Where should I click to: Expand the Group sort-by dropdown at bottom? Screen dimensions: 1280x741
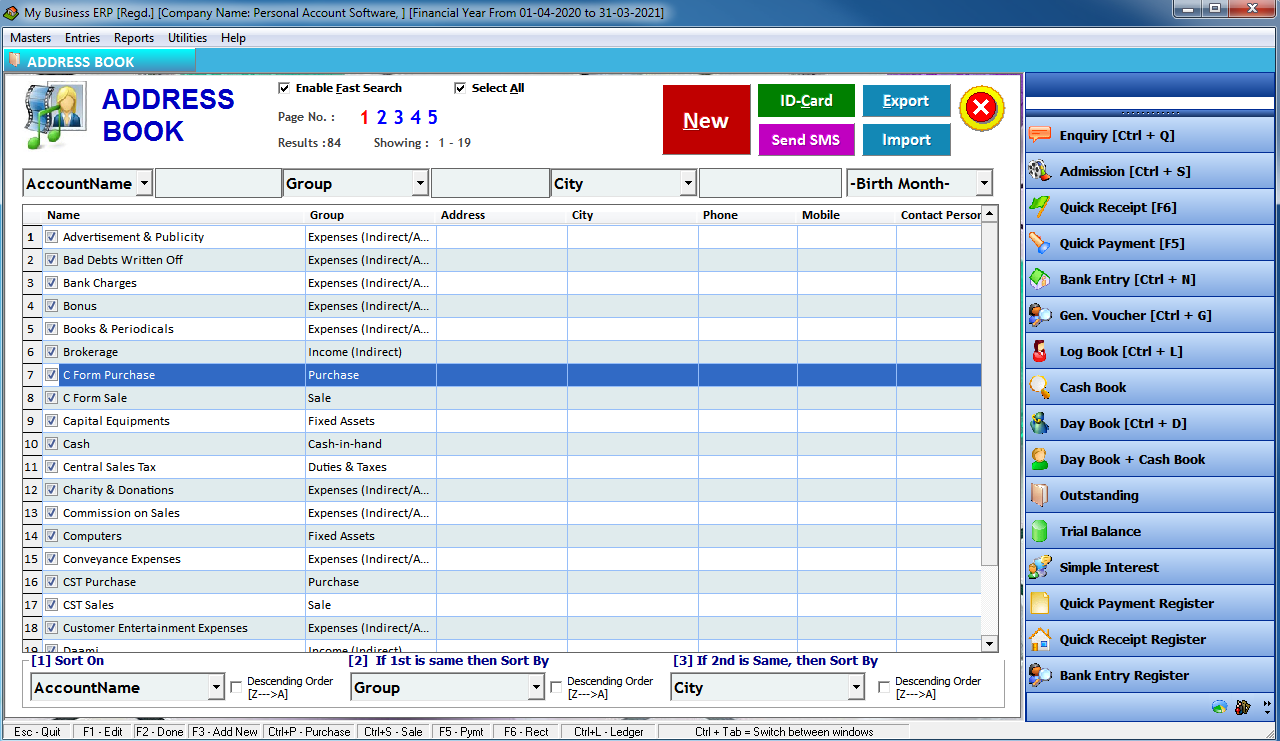pos(536,687)
